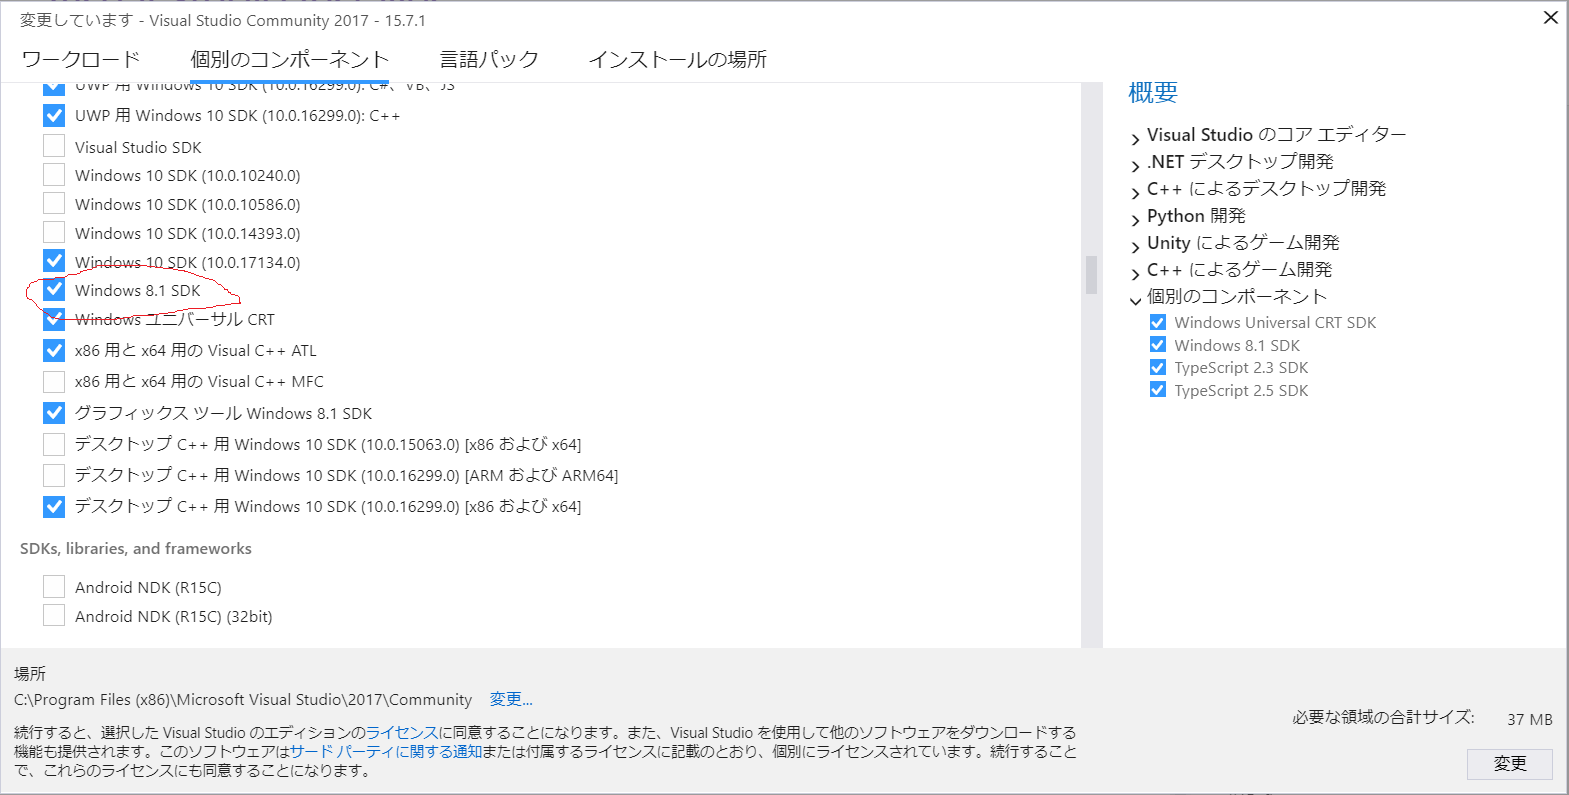Check Android NDK (R15C) checkbox

pos(54,586)
